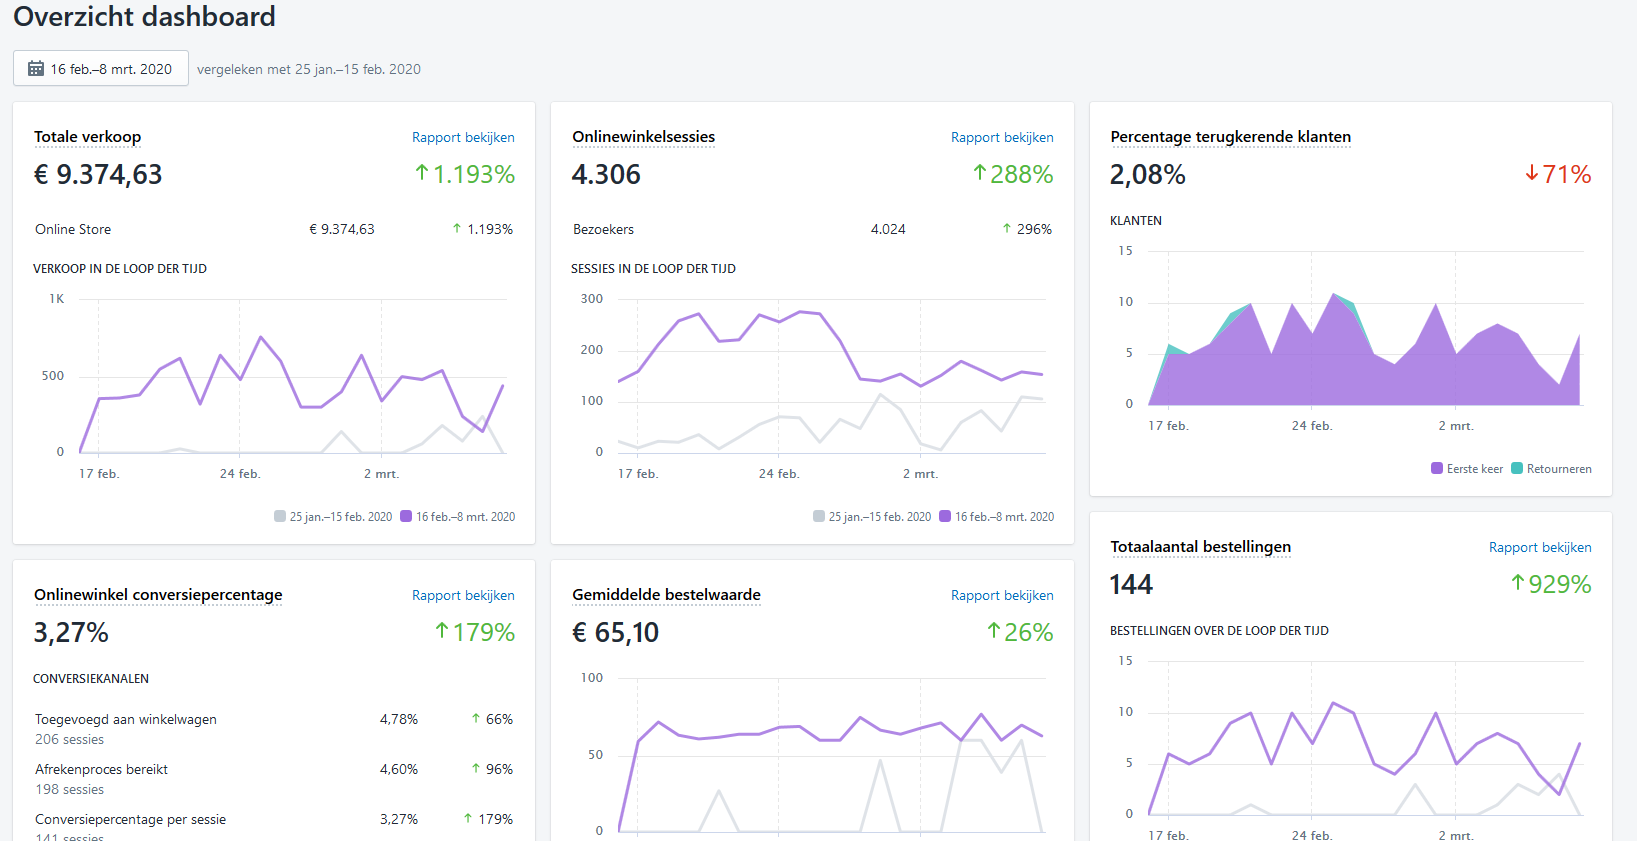Viewport: 1637px width, 841px height.
Task: Click gray legend swatch in sessies chart
Action: click(819, 517)
